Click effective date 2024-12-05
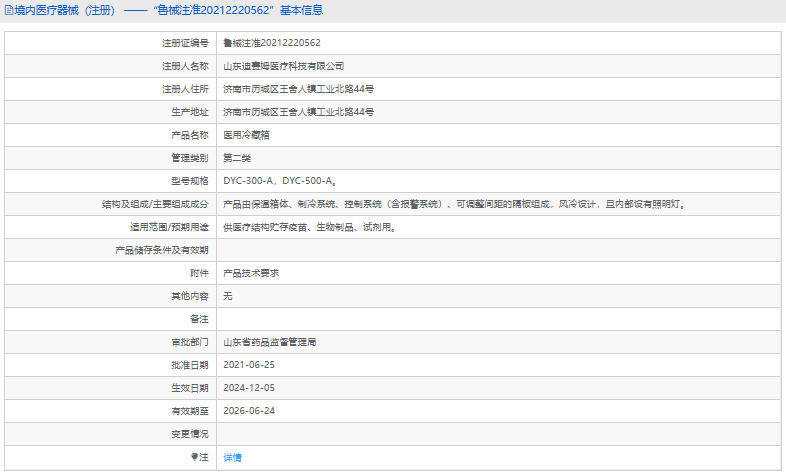 coord(249,388)
